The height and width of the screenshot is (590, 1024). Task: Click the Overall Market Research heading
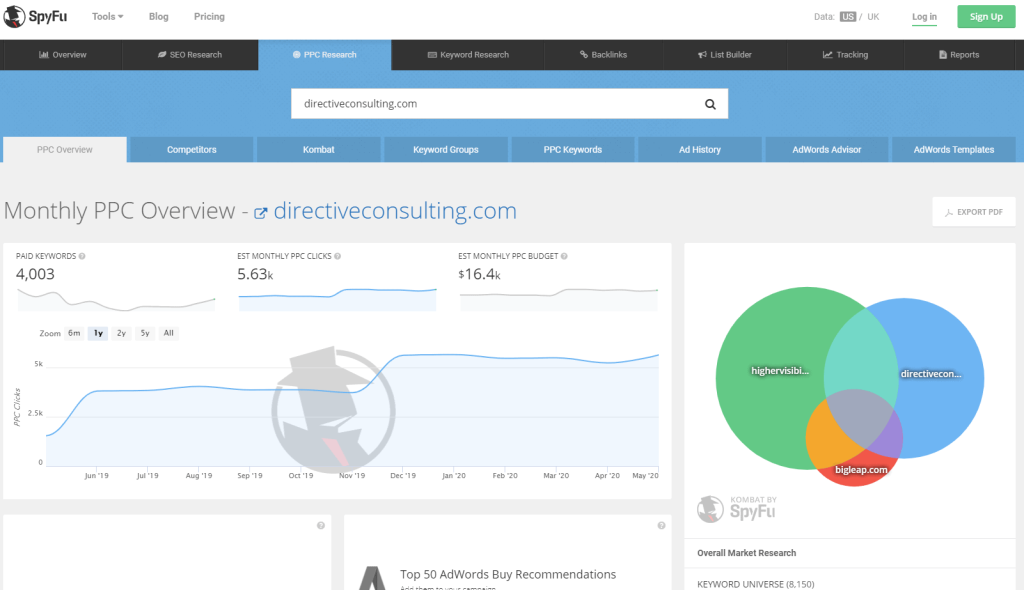[x=746, y=553]
